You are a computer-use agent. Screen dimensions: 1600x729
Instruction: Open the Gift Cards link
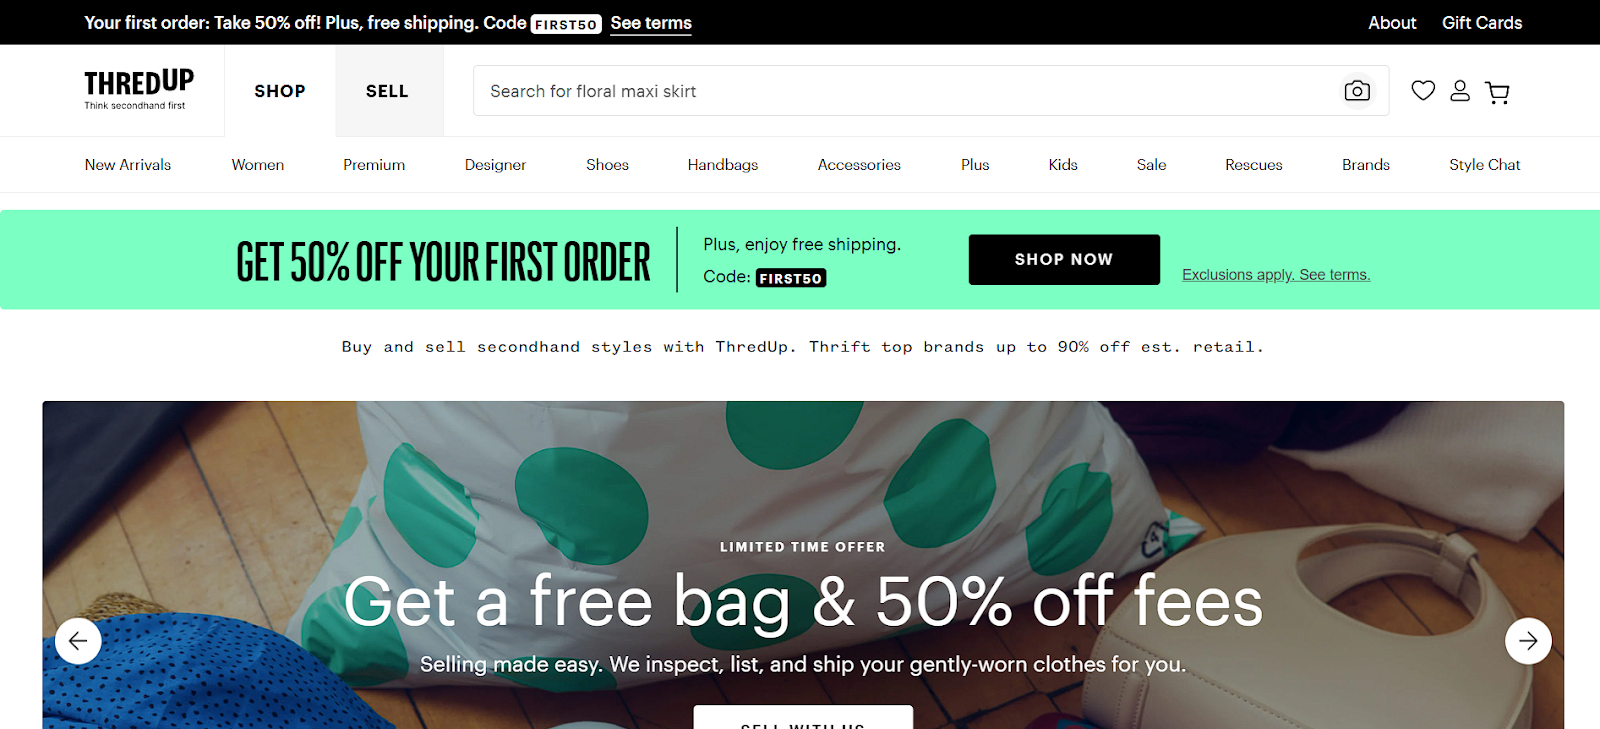click(x=1482, y=23)
